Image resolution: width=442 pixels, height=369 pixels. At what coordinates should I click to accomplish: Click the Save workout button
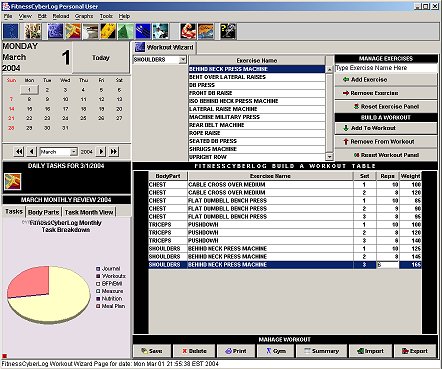pyautogui.click(x=152, y=351)
